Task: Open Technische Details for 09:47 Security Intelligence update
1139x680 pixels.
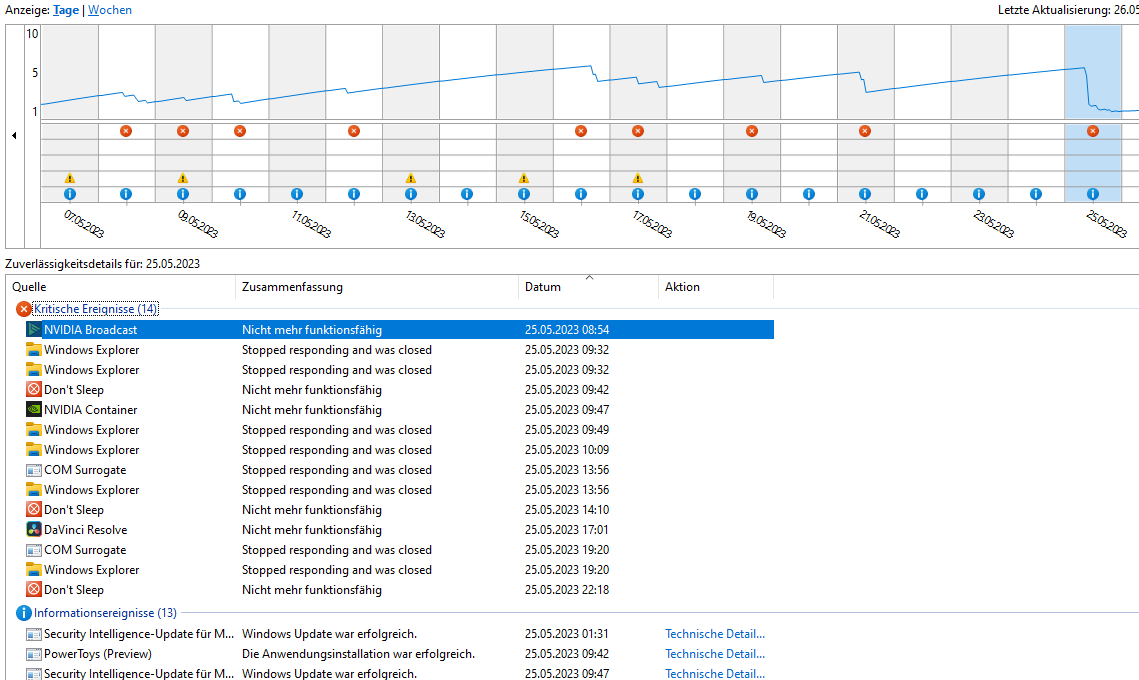Action: click(715, 673)
